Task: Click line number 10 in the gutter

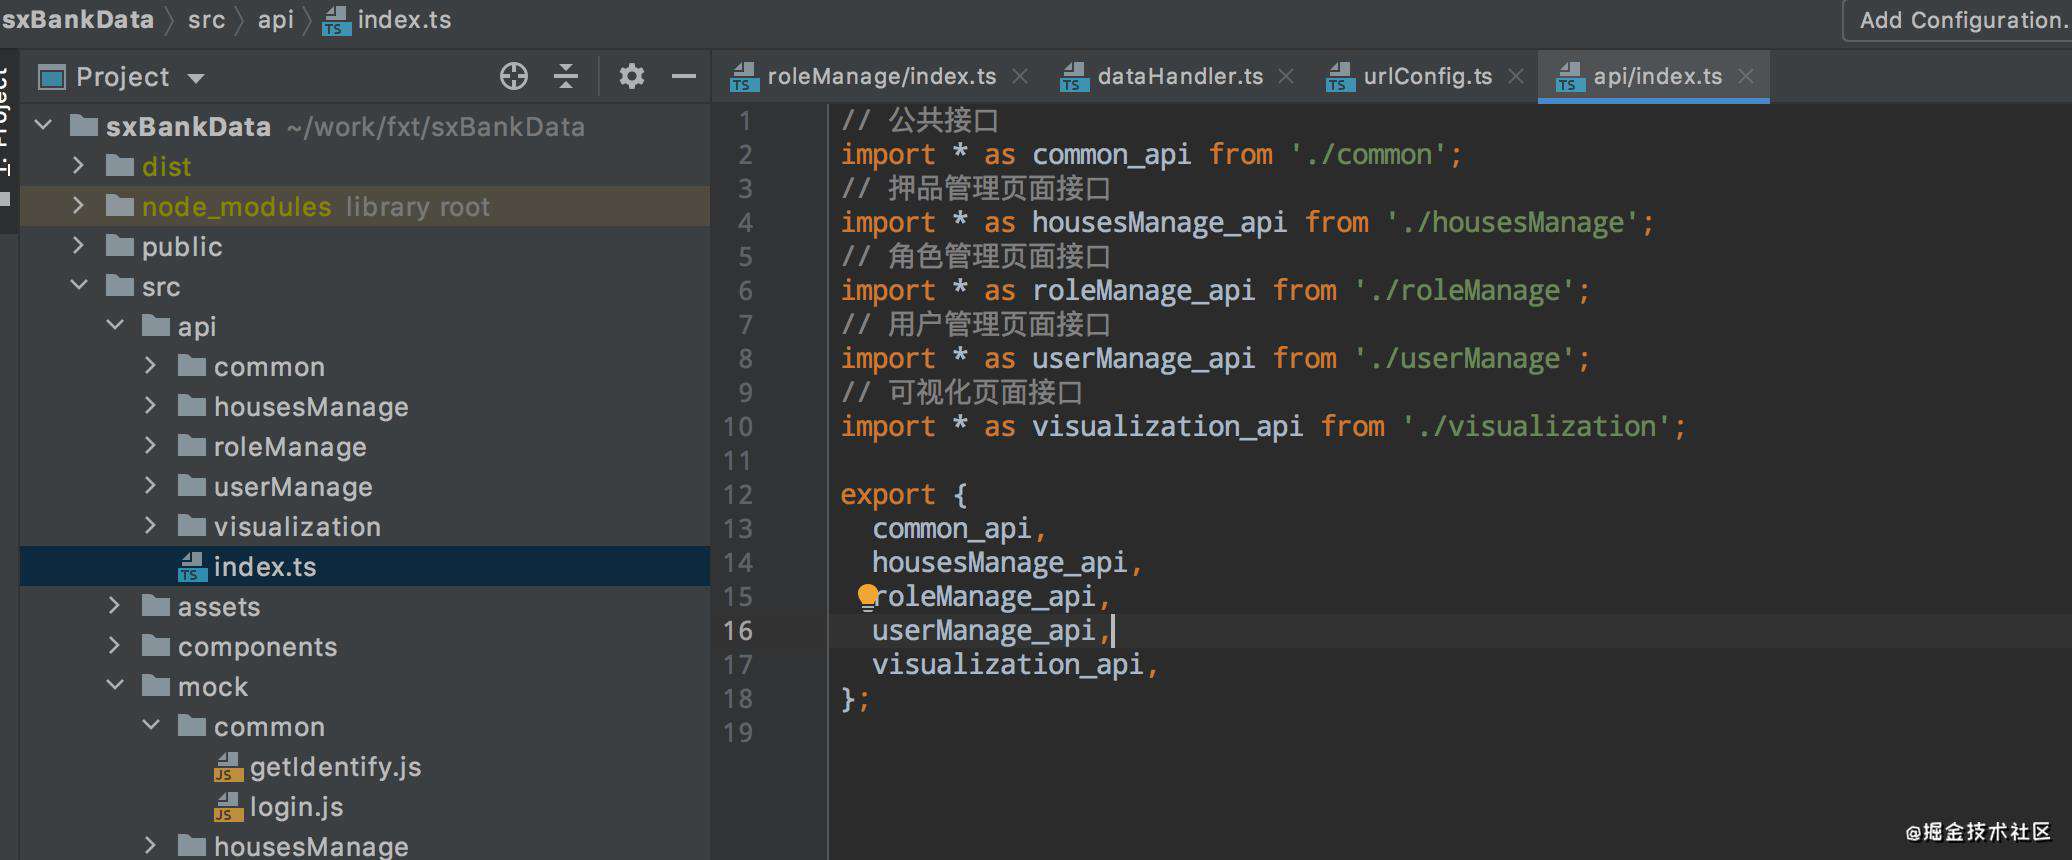Action: point(738,427)
